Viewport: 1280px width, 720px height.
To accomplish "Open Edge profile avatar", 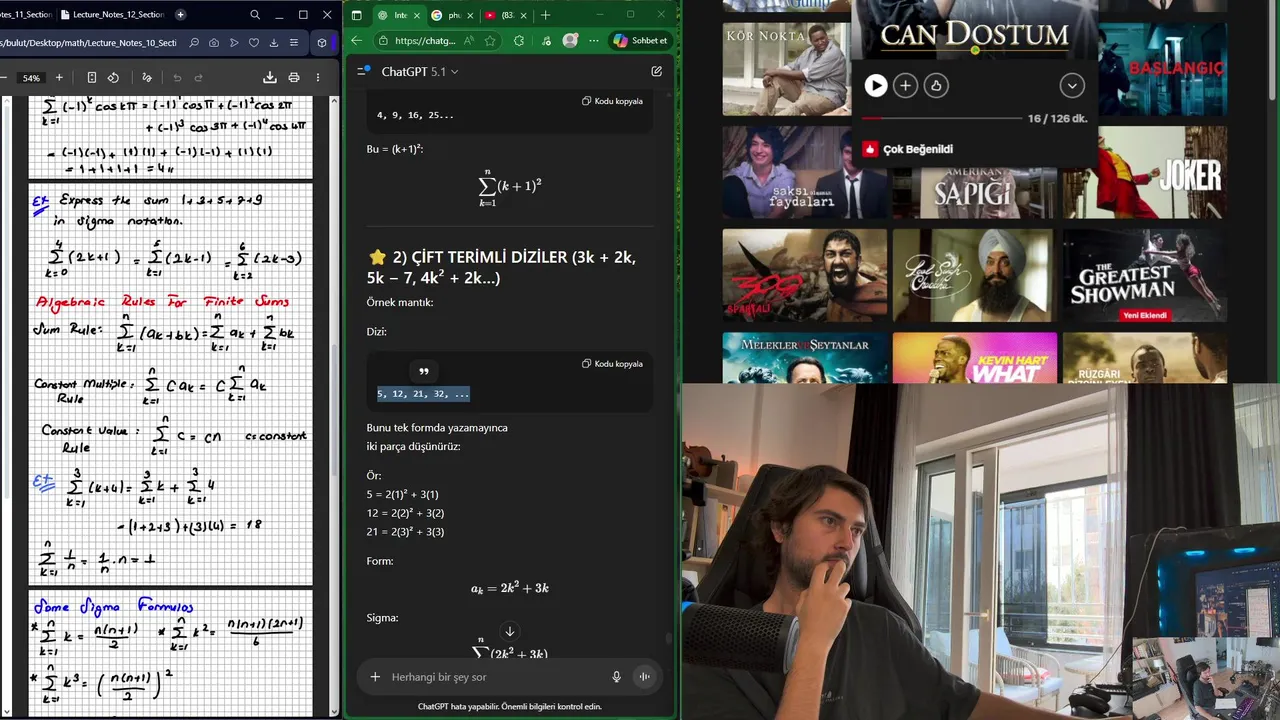I will click(570, 41).
